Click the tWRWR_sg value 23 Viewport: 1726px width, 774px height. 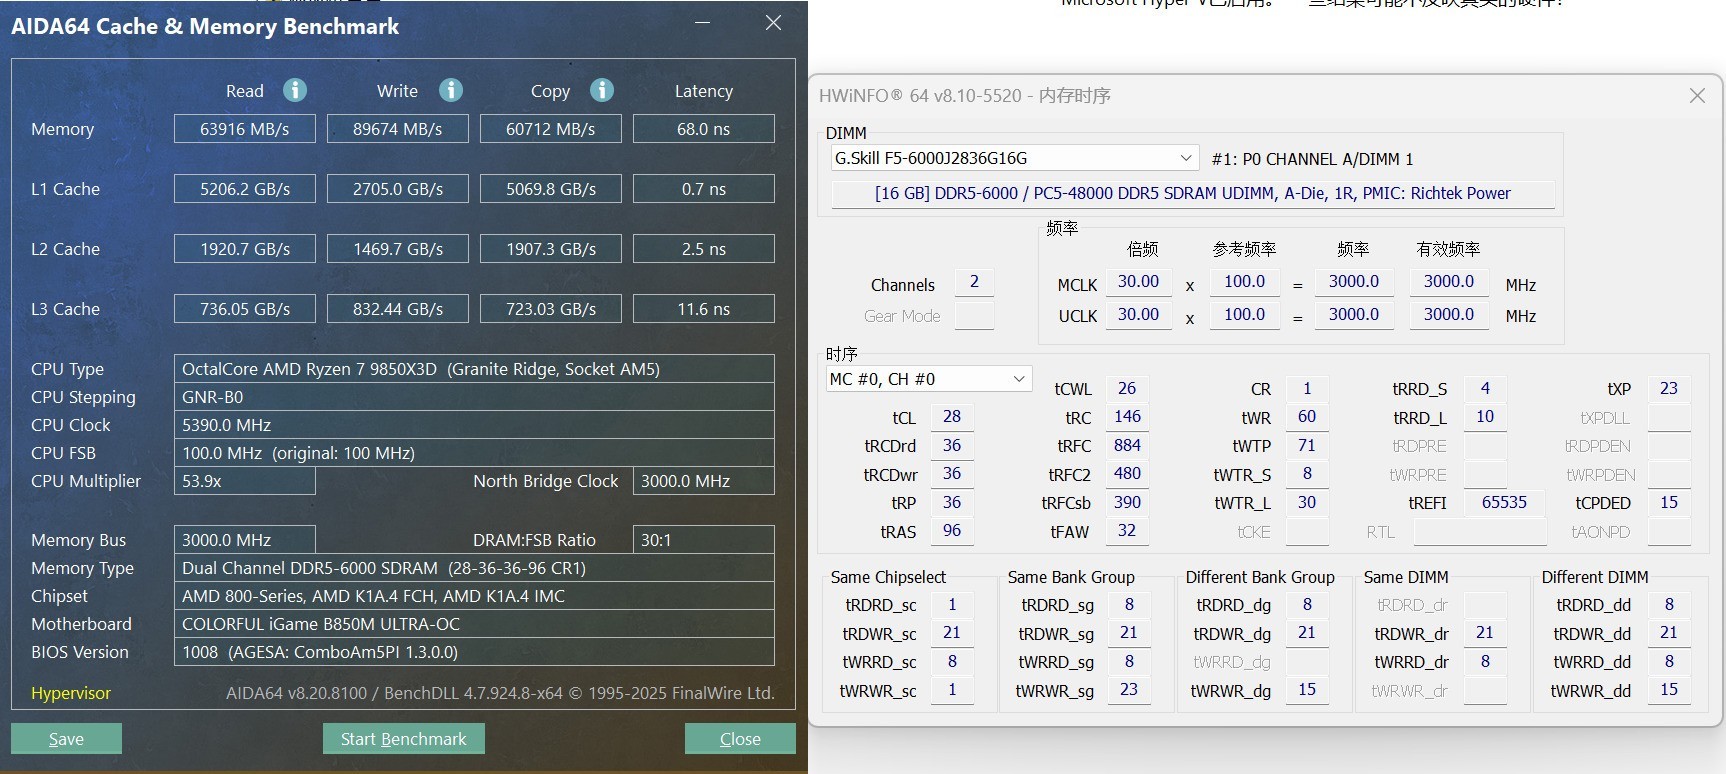(1129, 690)
